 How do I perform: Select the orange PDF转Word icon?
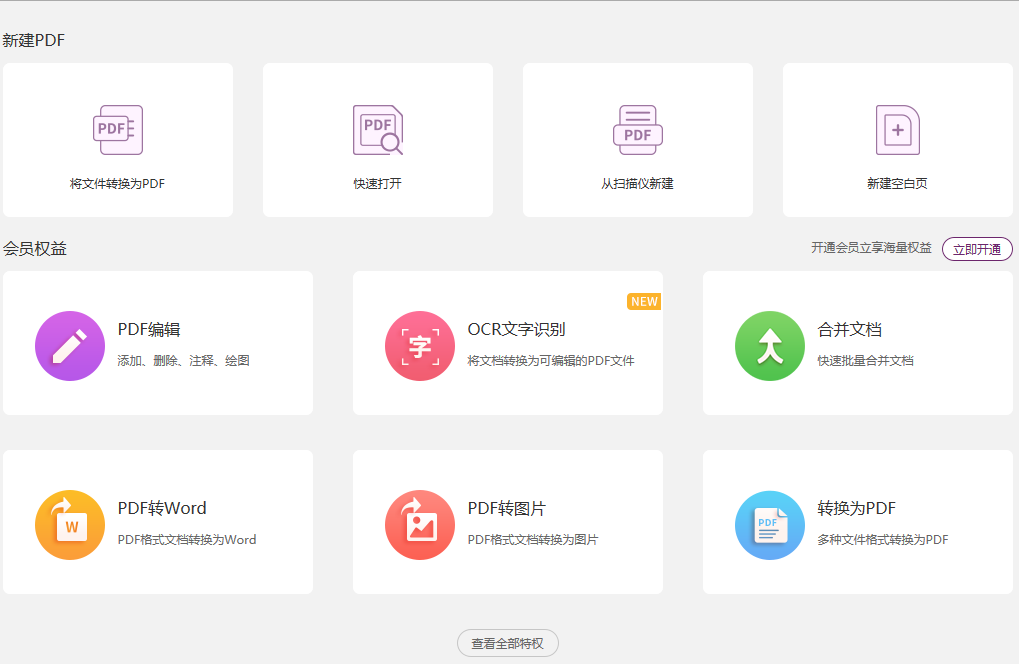click(69, 524)
